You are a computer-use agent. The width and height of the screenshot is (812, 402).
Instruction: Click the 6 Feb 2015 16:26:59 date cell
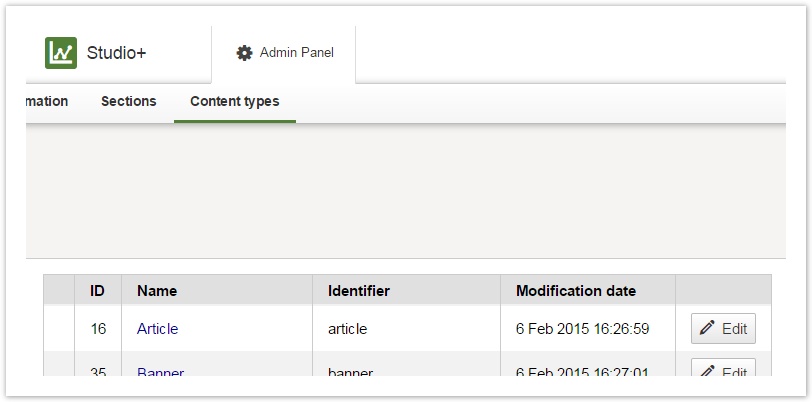tap(583, 329)
